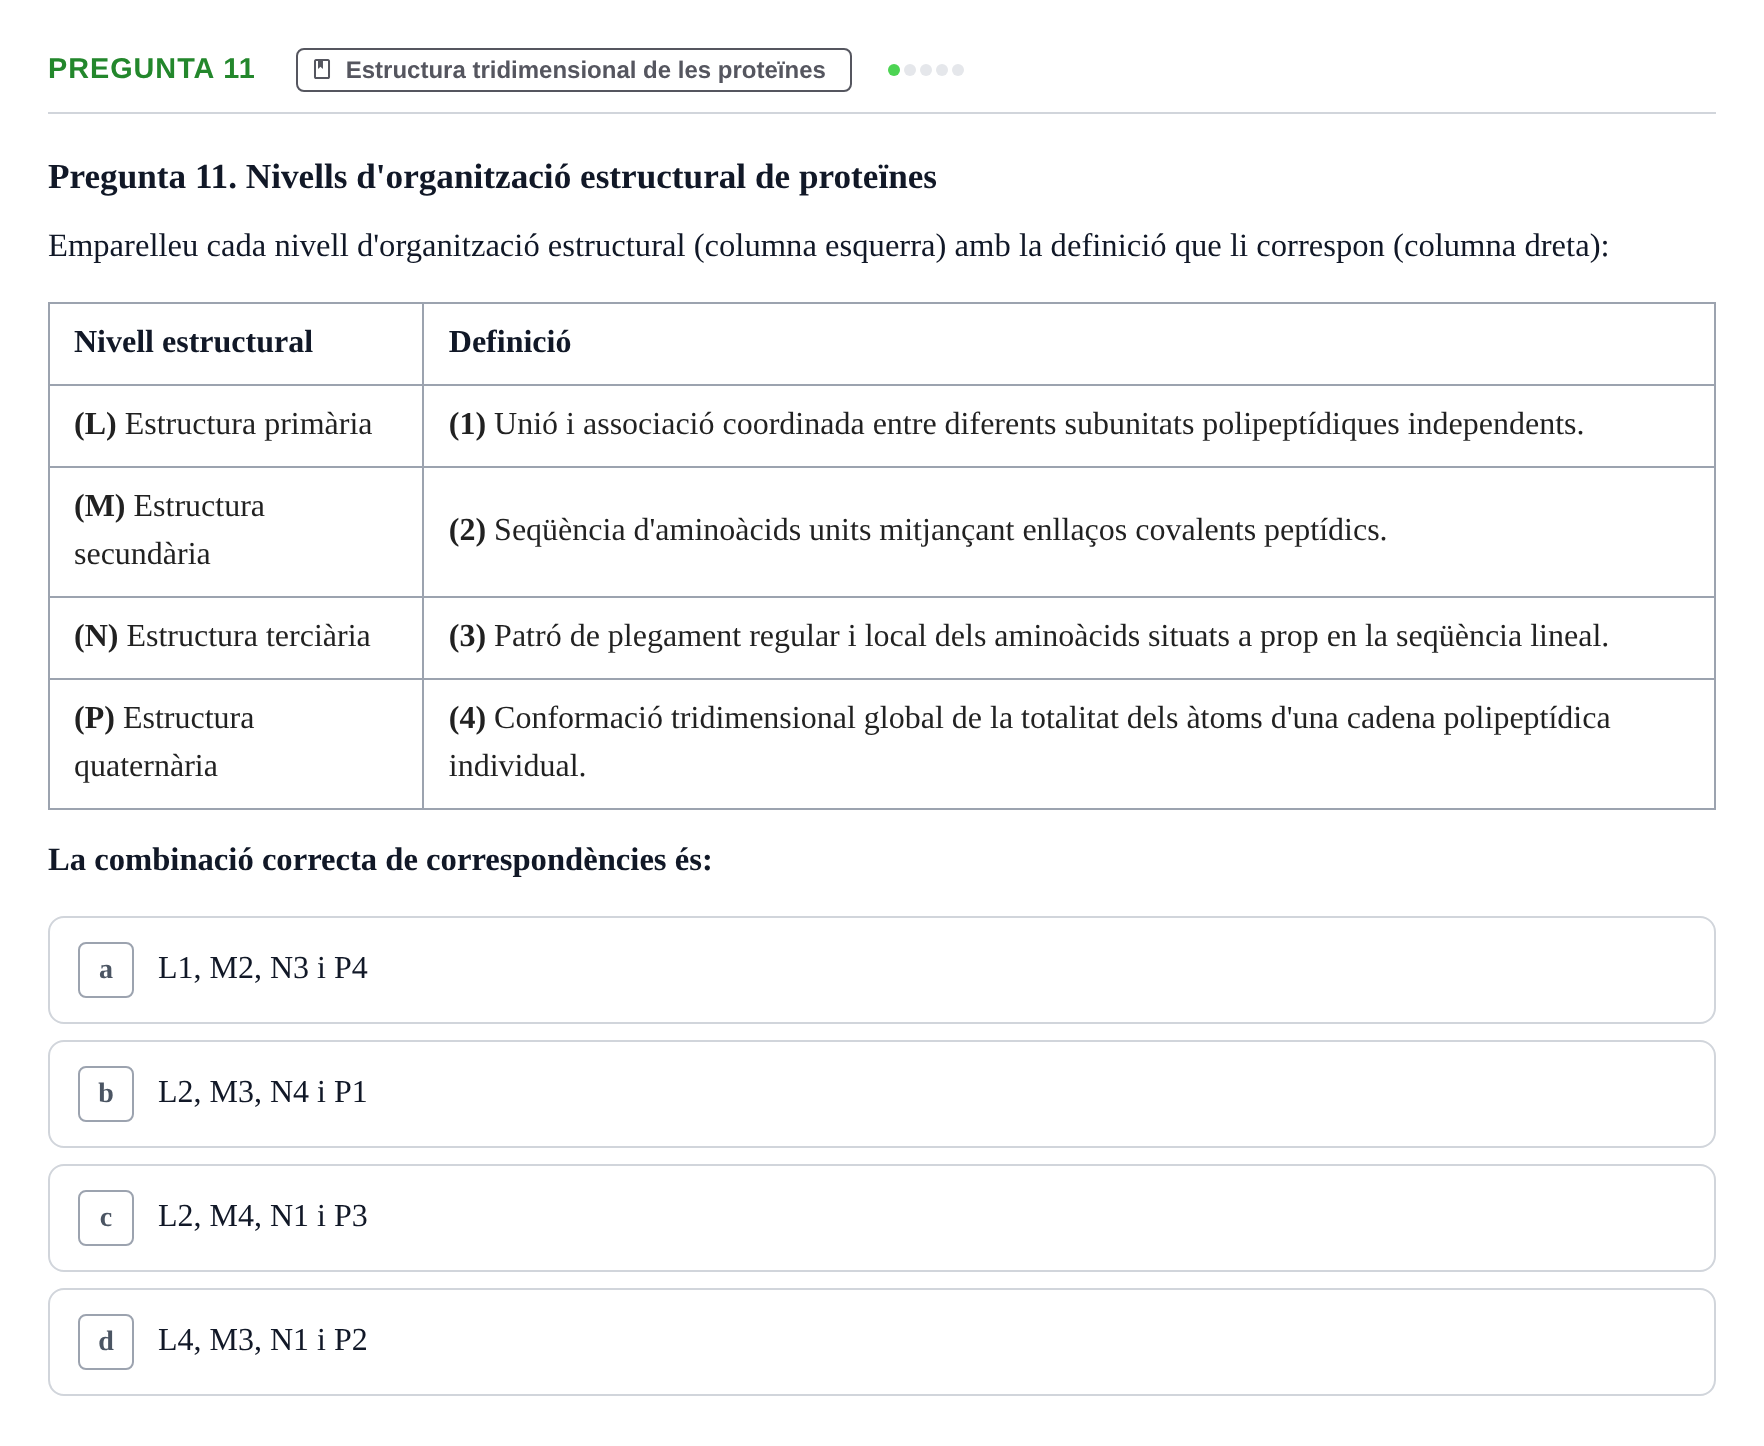Click the '(M) Estructura secundària' cell
This screenshot has height=1446, width=1764.
(x=236, y=532)
